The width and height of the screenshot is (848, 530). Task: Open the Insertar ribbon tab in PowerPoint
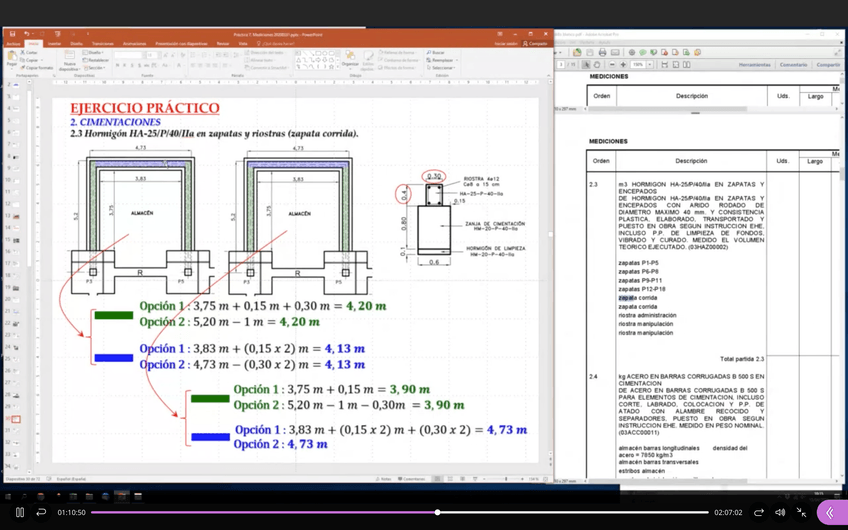pyautogui.click(x=54, y=44)
